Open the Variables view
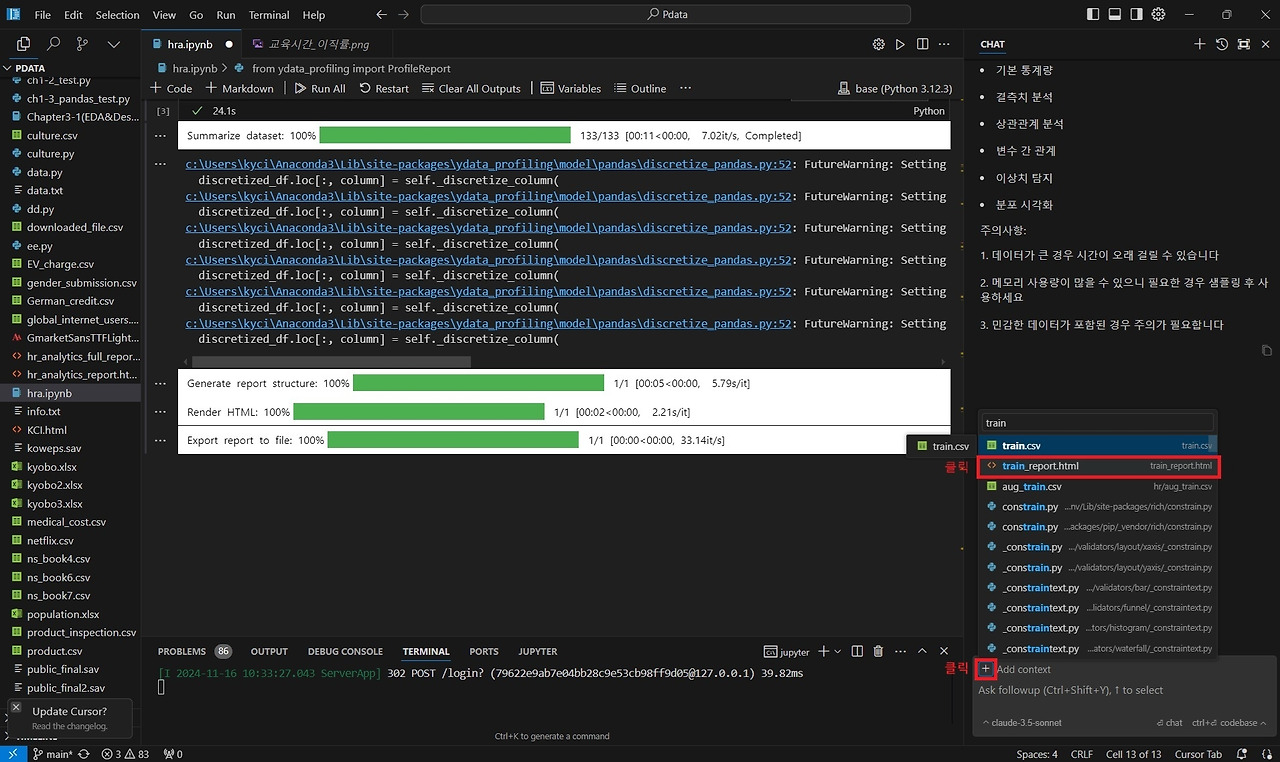 click(571, 88)
